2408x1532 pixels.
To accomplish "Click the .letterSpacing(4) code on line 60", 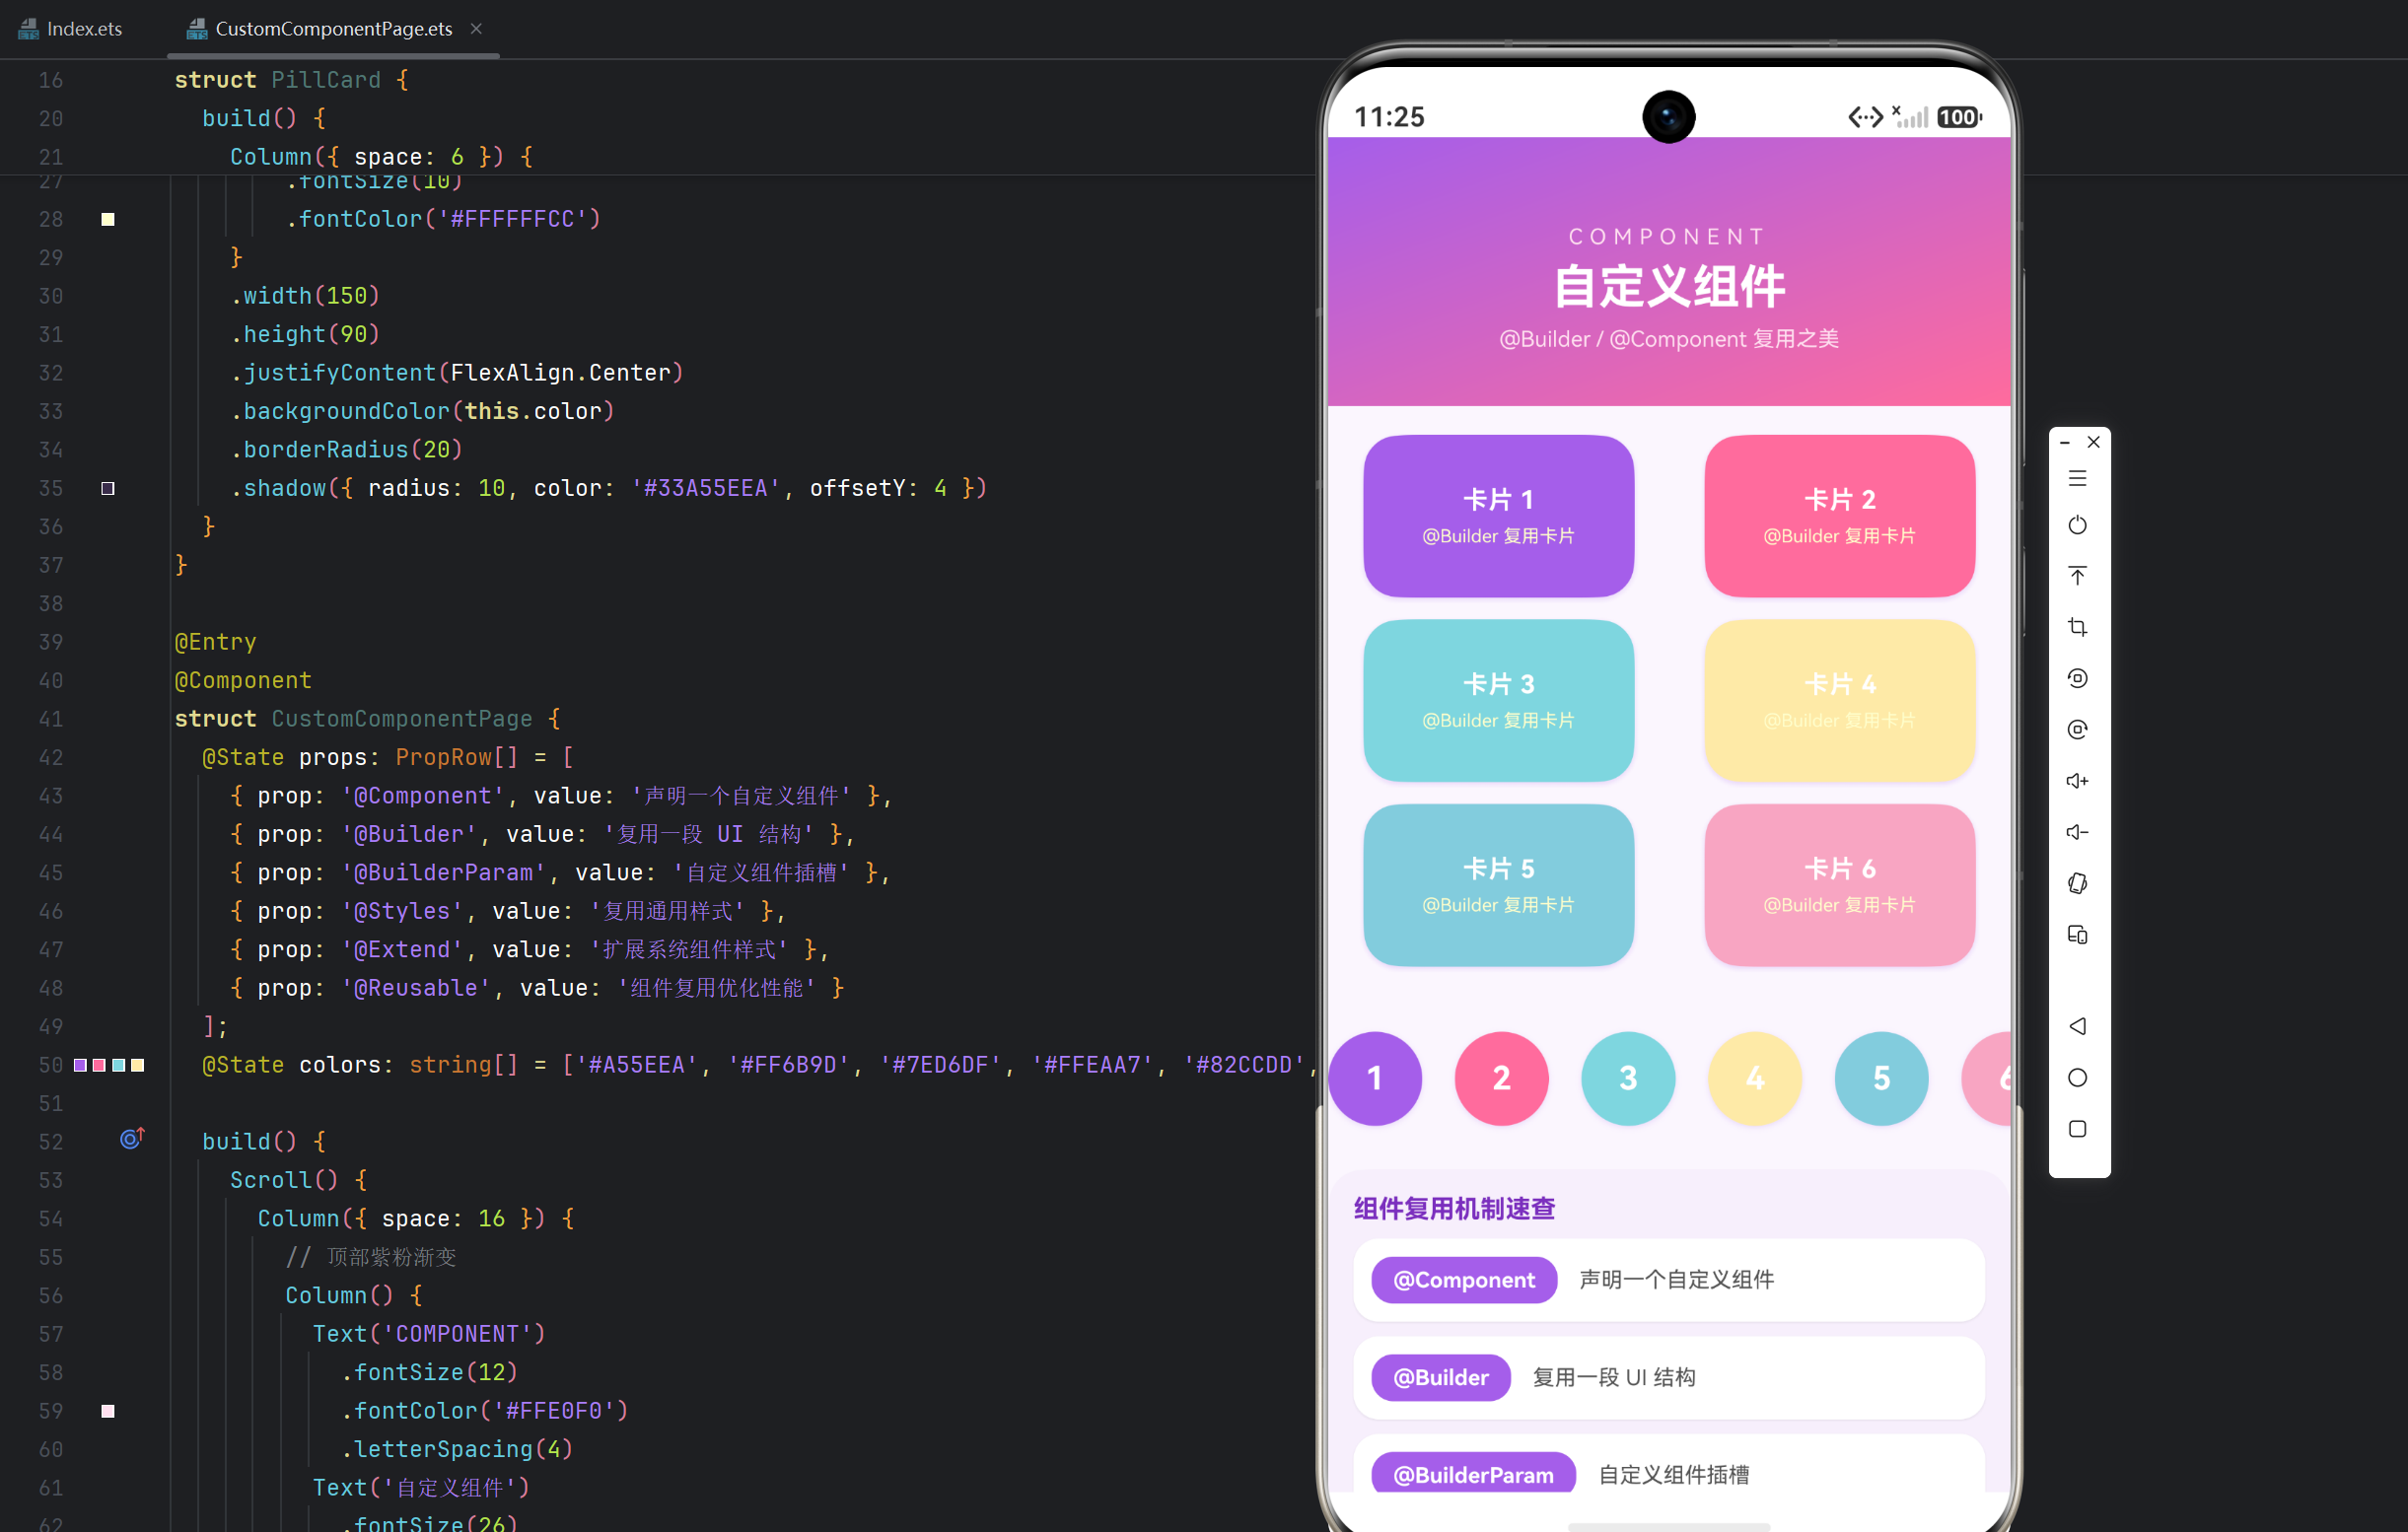I will [x=458, y=1449].
